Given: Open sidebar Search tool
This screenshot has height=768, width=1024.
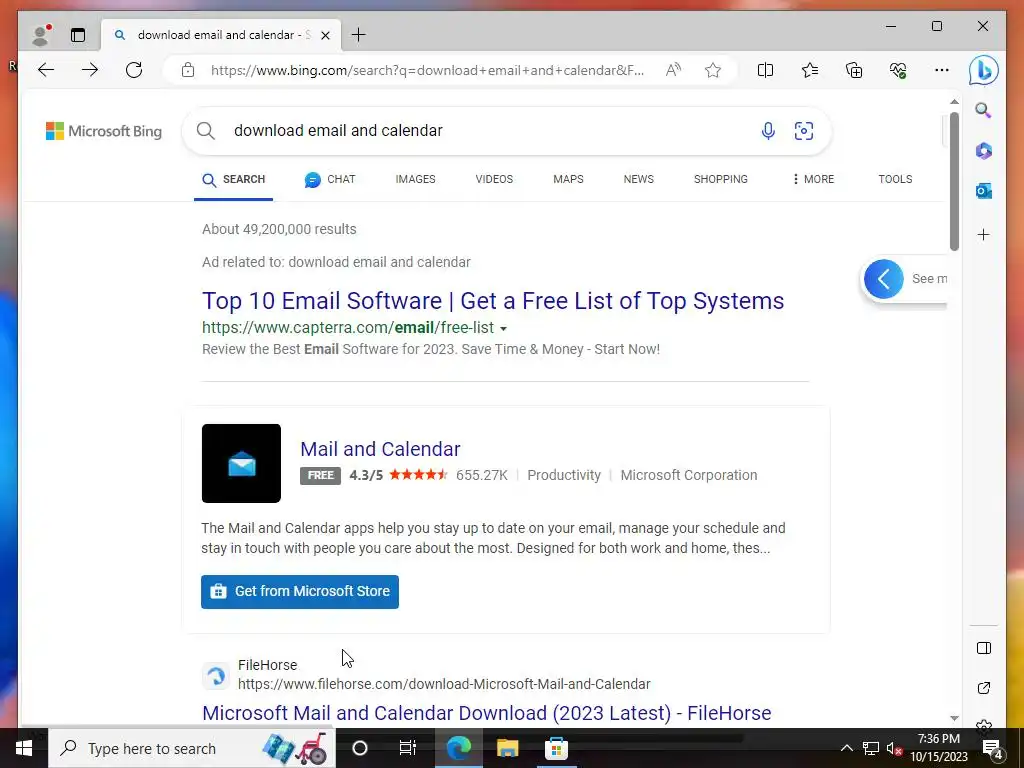Looking at the screenshot, I should 984,110.
